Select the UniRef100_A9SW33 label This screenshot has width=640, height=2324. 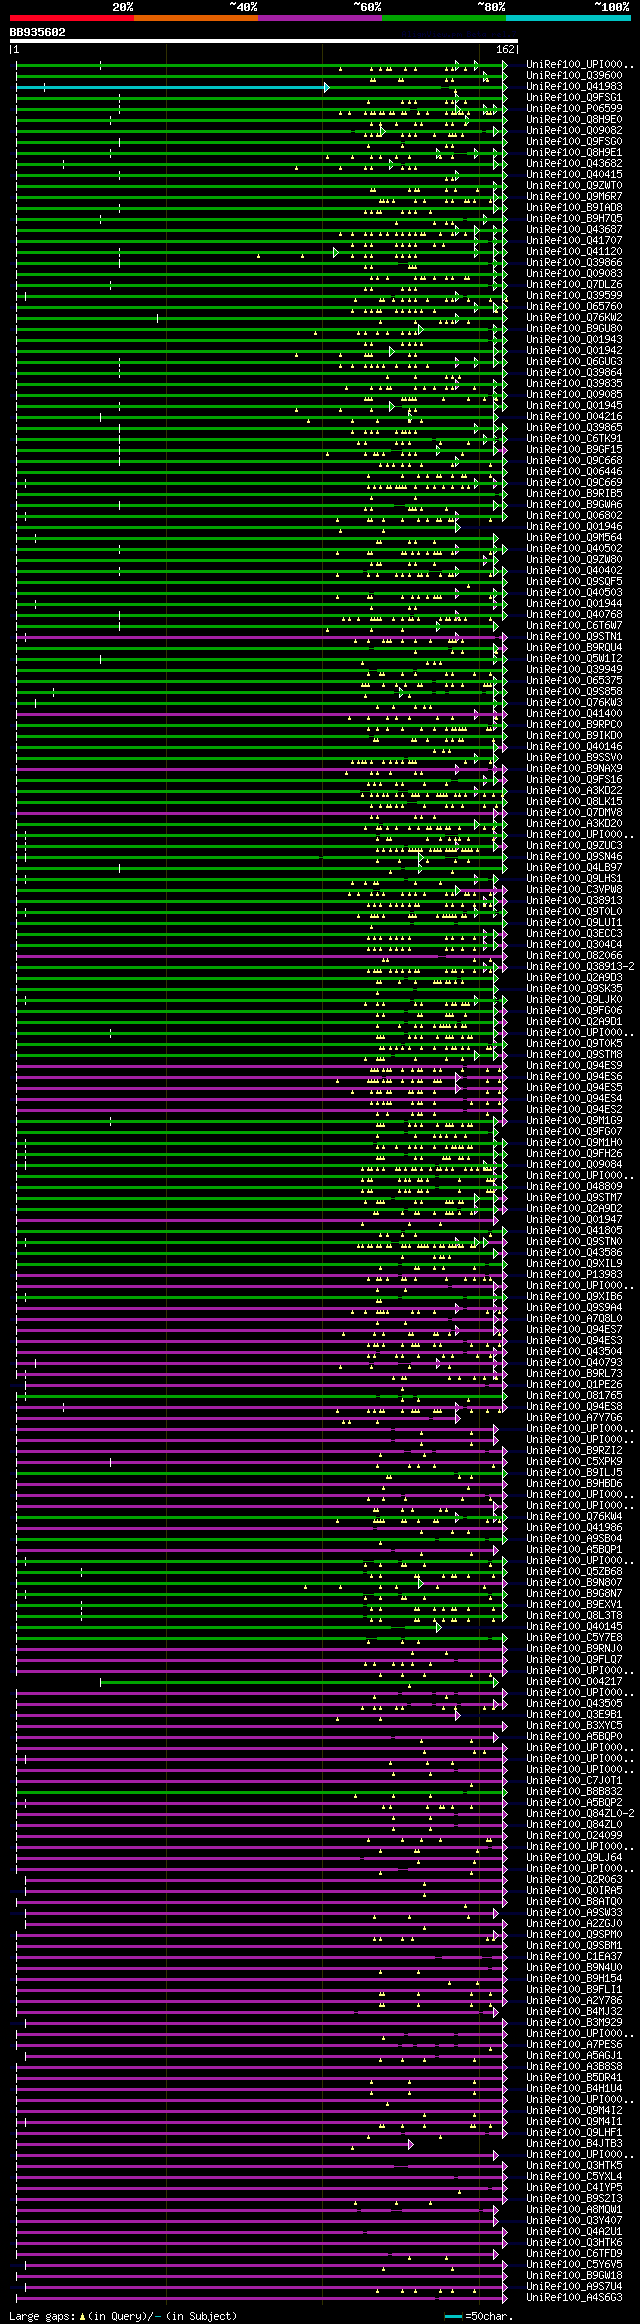coord(574,1913)
